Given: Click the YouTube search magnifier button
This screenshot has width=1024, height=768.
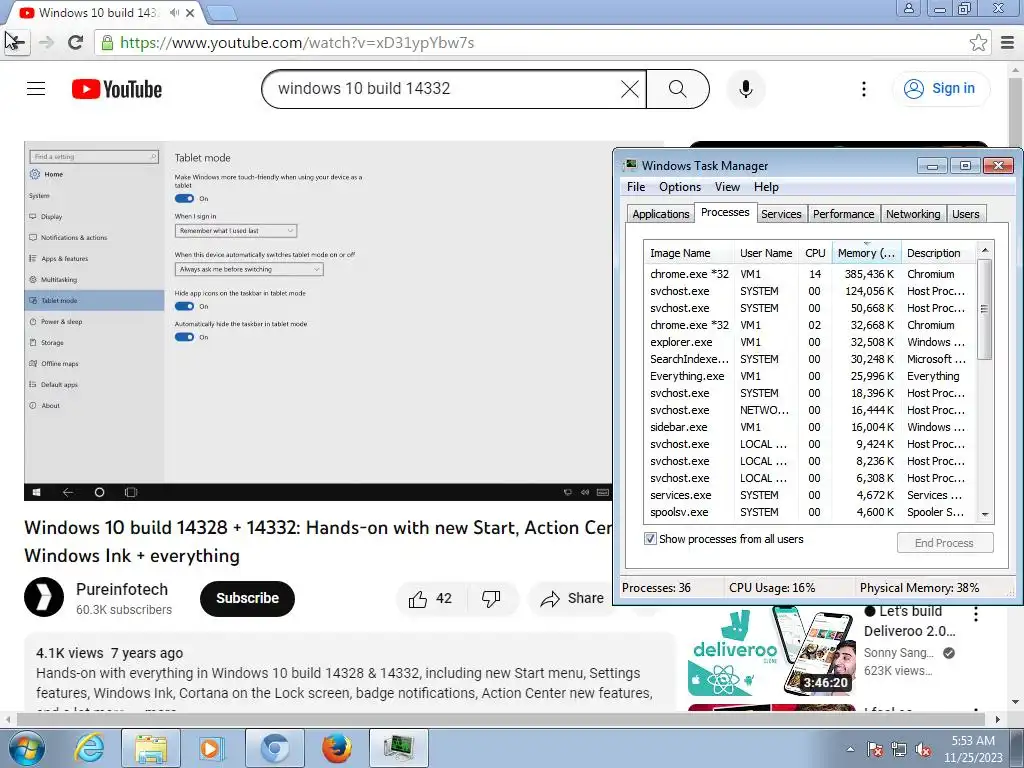Looking at the screenshot, I should click(x=678, y=89).
